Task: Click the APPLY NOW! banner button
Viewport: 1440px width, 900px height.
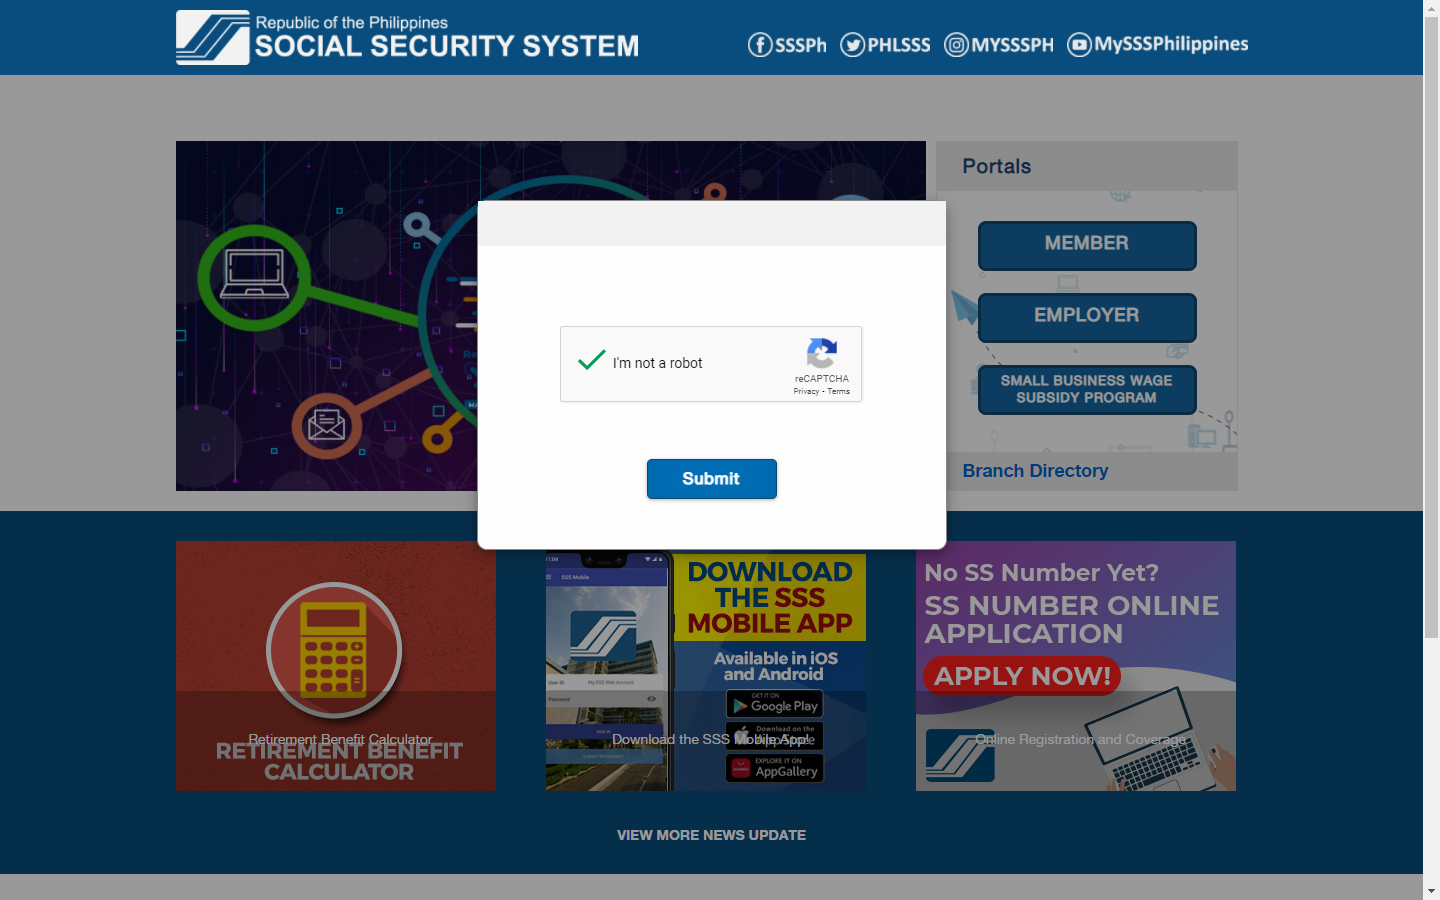Action: tap(1022, 676)
